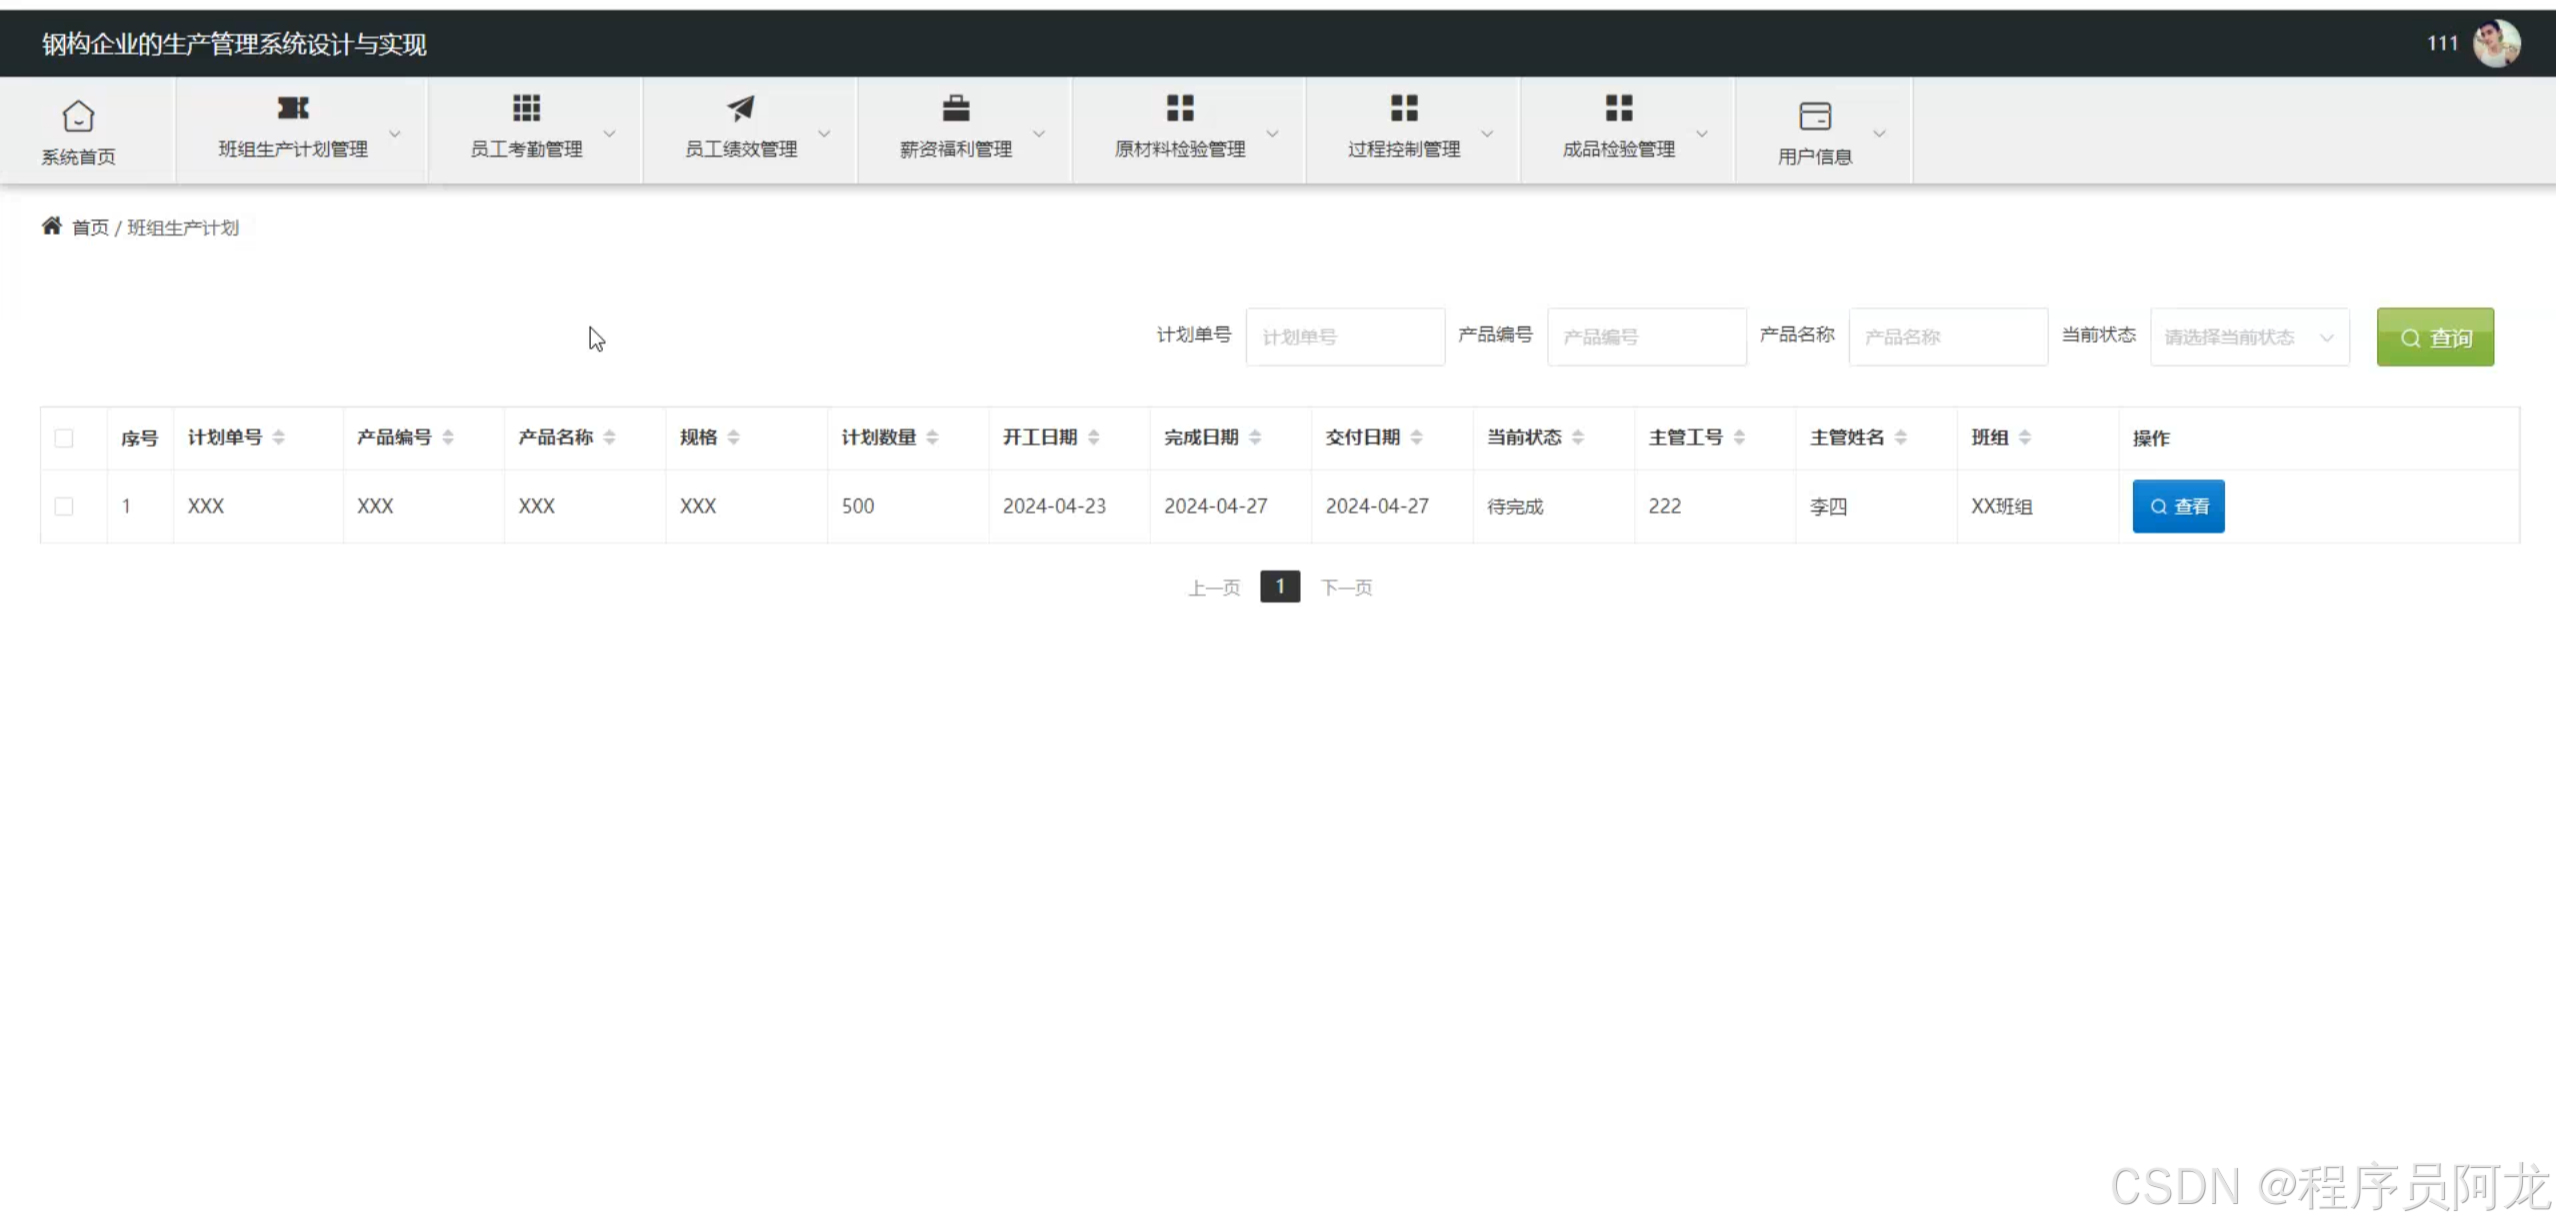The height and width of the screenshot is (1229, 2556).
Task: Go to 下一页 in the pagination
Action: pyautogui.click(x=1346, y=588)
